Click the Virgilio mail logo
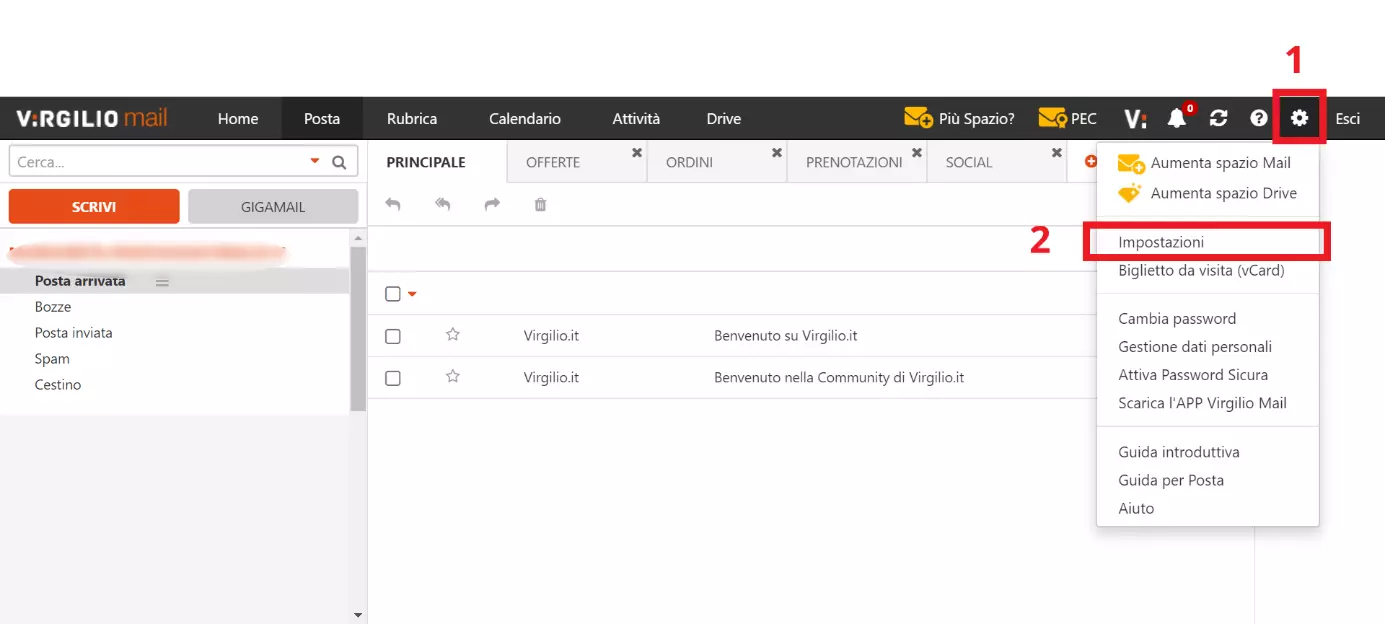The width and height of the screenshot is (1385, 624). point(92,118)
